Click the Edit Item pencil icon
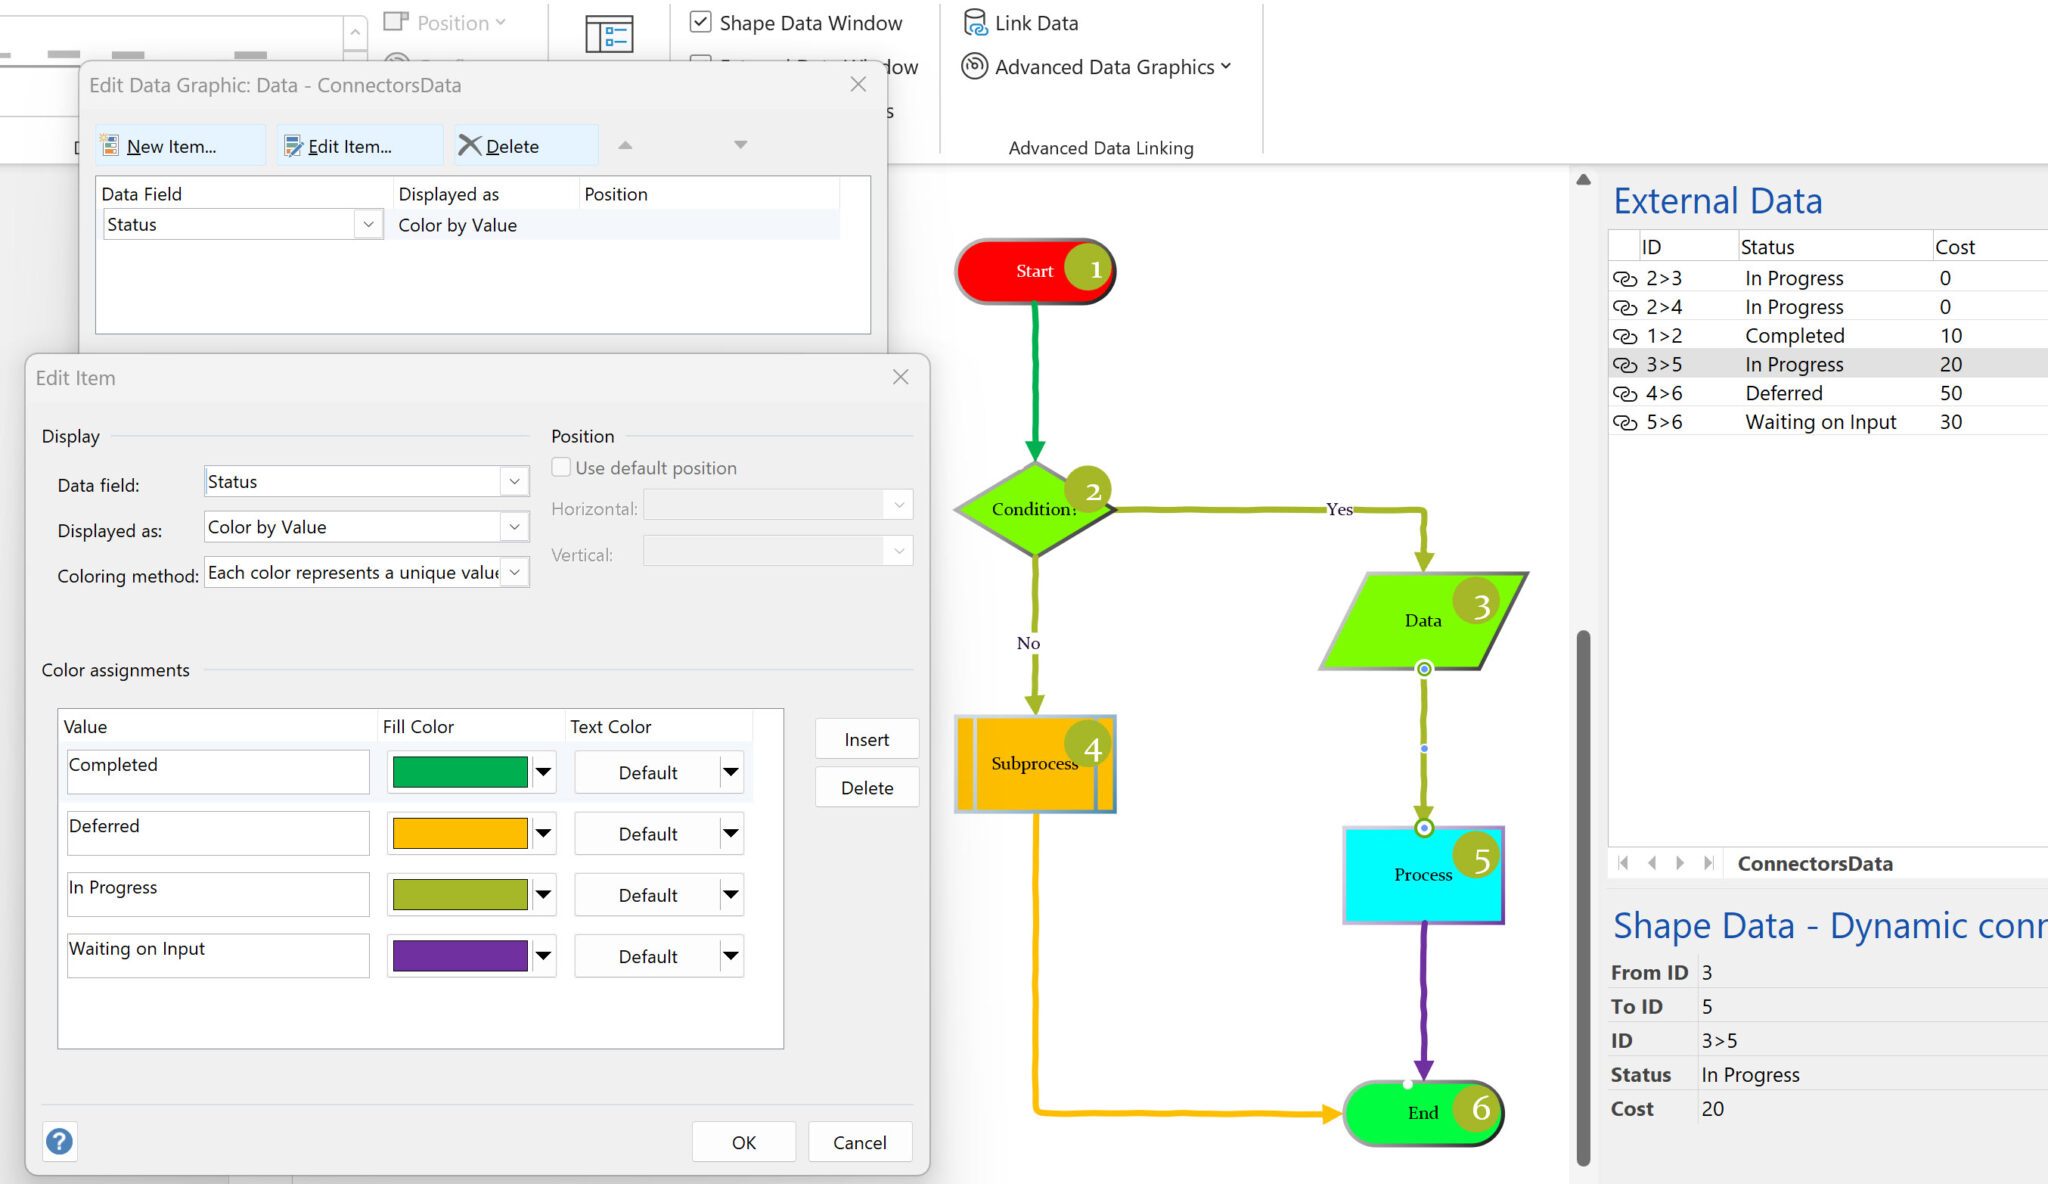The image size is (2048, 1184). [x=294, y=146]
